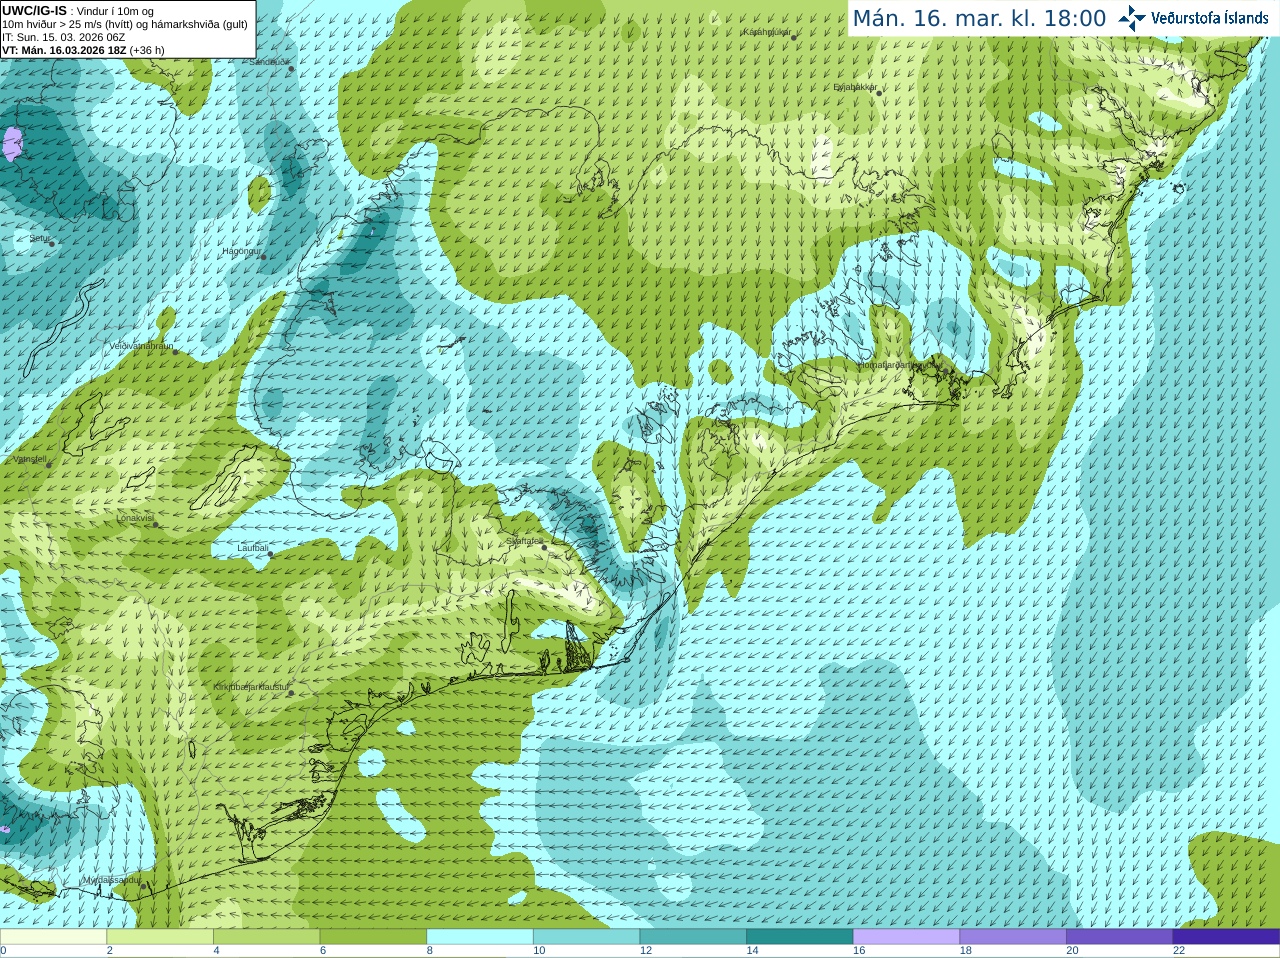The width and height of the screenshot is (1280, 958).
Task: Select the 10–12 m/s turquoise legend swatch
Action: (x=586, y=937)
